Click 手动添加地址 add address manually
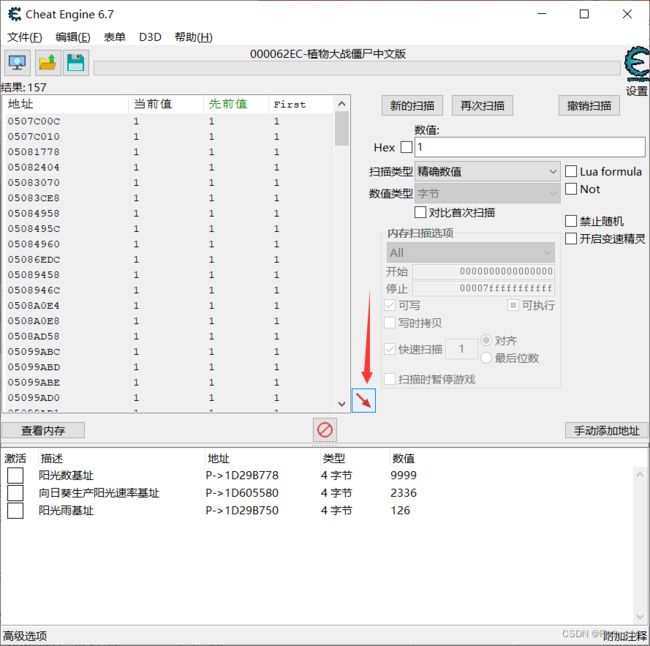The height and width of the screenshot is (646, 650). (x=606, y=430)
